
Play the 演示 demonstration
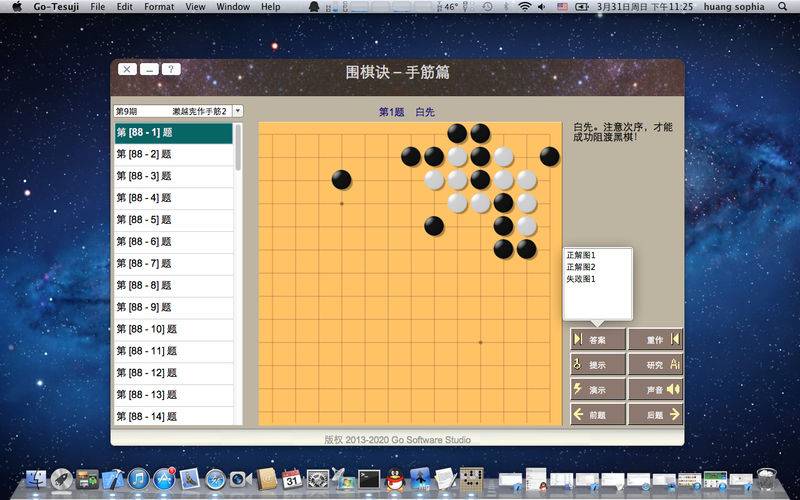point(598,389)
